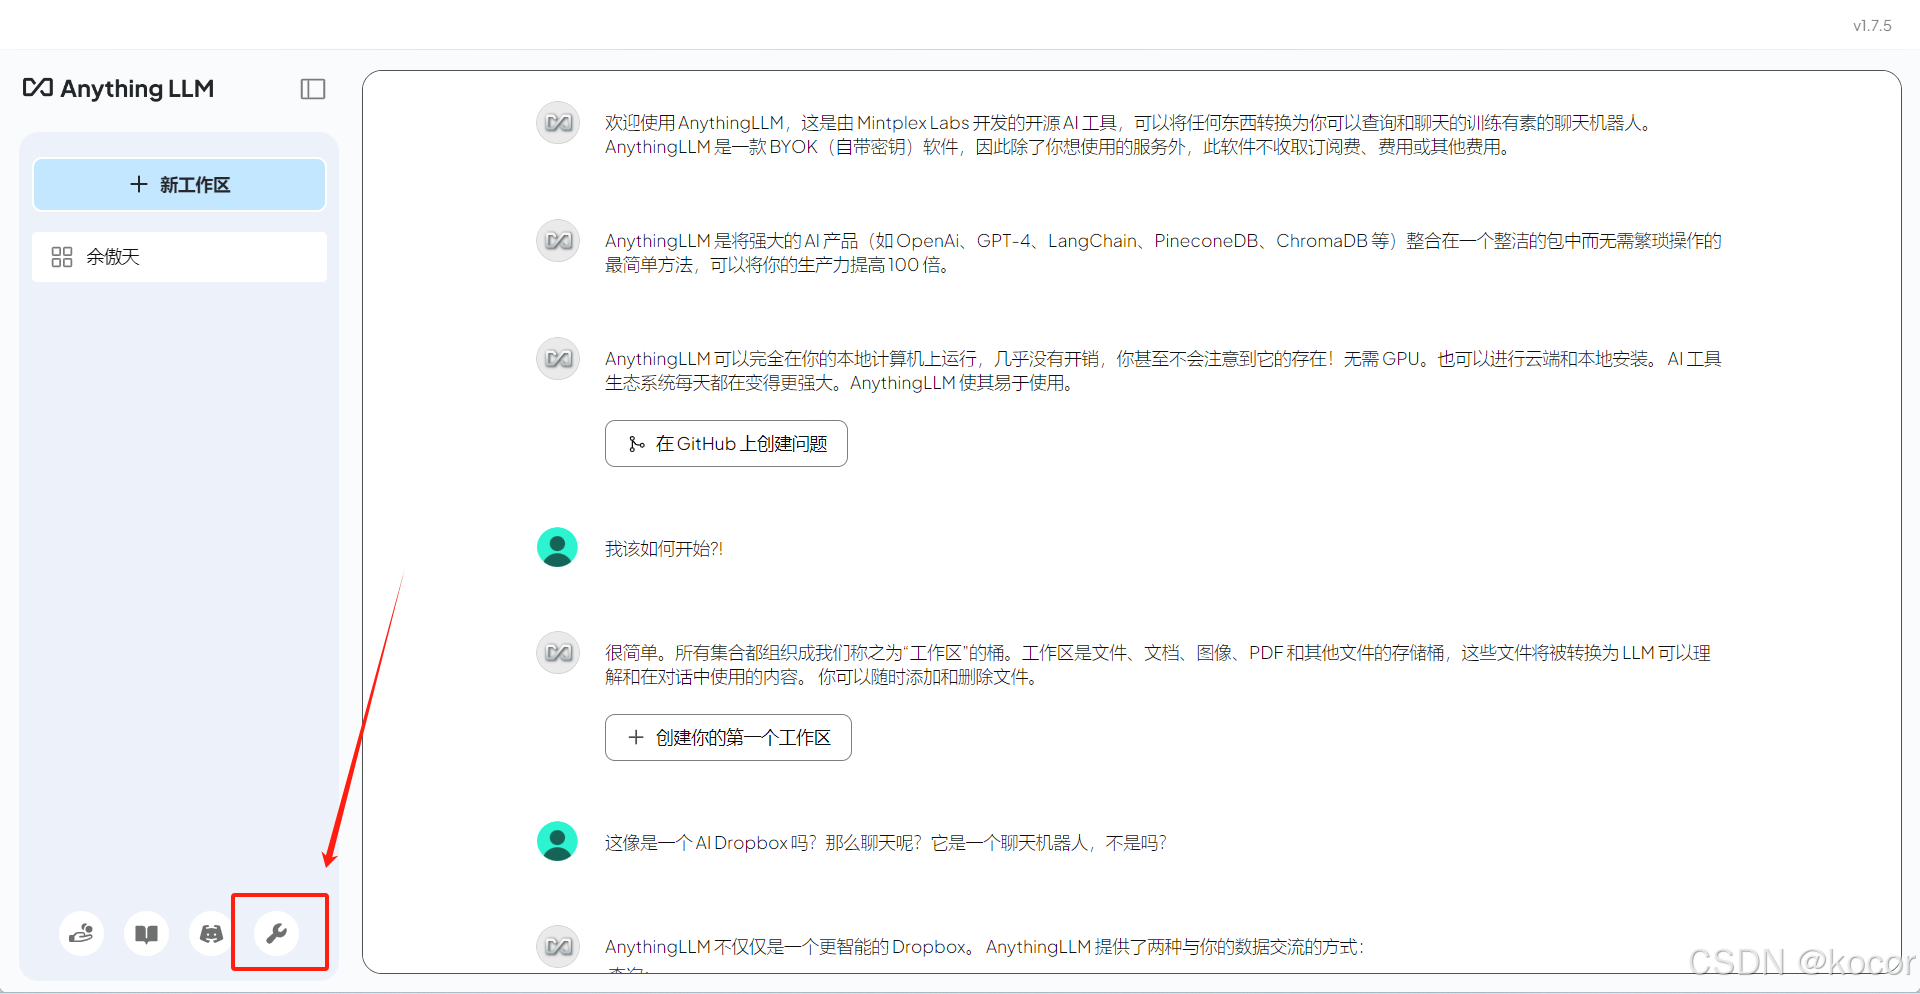The image size is (1920, 994).
Task: Toggle the sidebar collapse icon
Action: click(x=313, y=89)
